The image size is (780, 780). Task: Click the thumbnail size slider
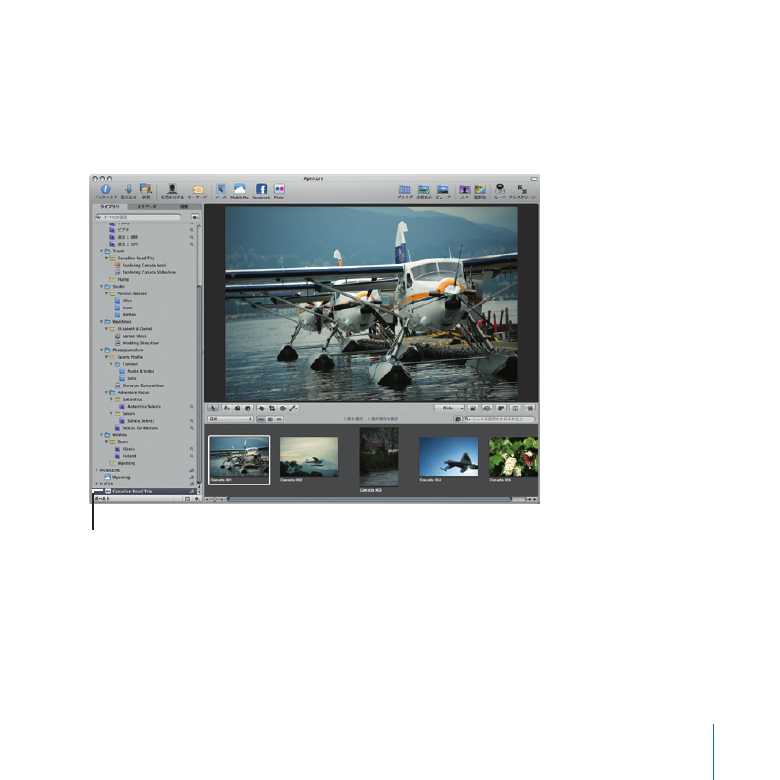215,499
